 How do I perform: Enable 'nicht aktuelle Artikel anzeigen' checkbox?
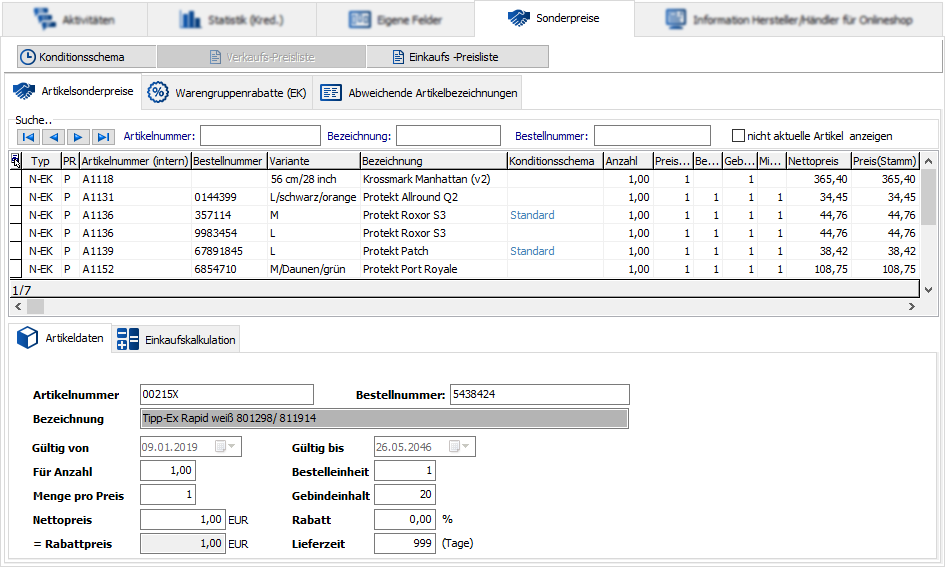(x=738, y=136)
